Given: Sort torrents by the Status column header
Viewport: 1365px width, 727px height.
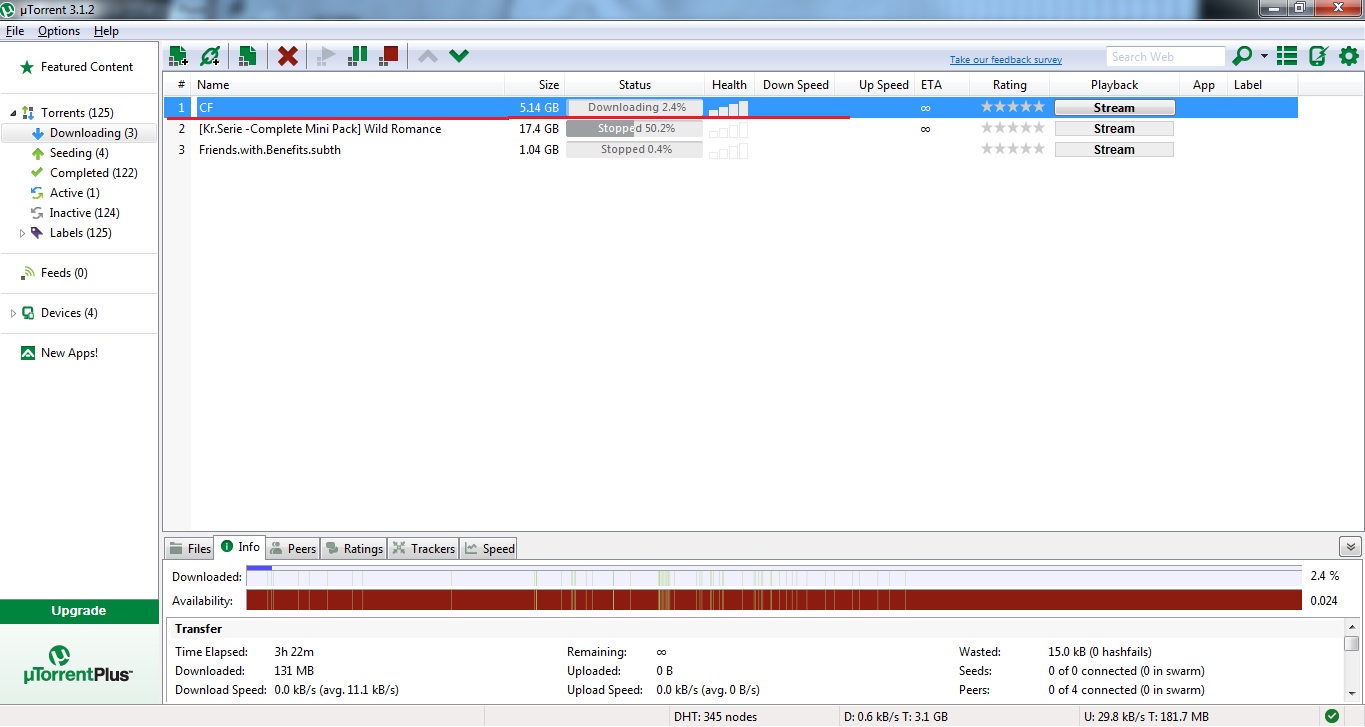Looking at the screenshot, I should 634,85.
